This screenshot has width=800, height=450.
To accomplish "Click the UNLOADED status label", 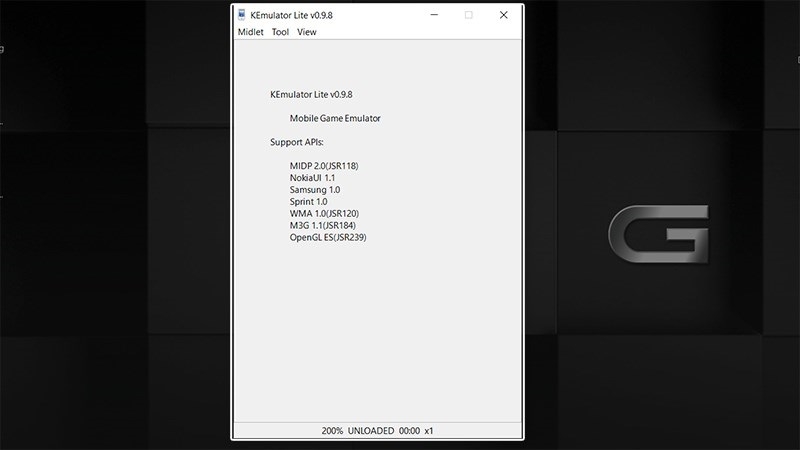I will [x=371, y=431].
